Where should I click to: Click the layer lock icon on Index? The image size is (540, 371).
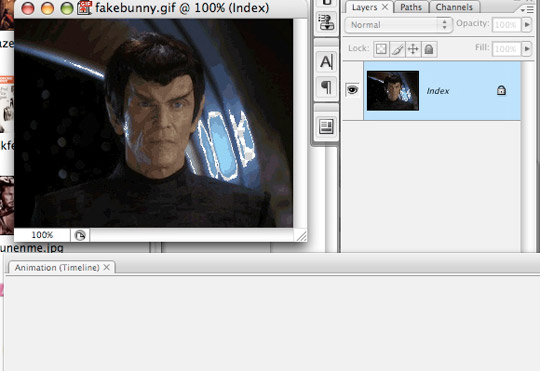click(501, 91)
